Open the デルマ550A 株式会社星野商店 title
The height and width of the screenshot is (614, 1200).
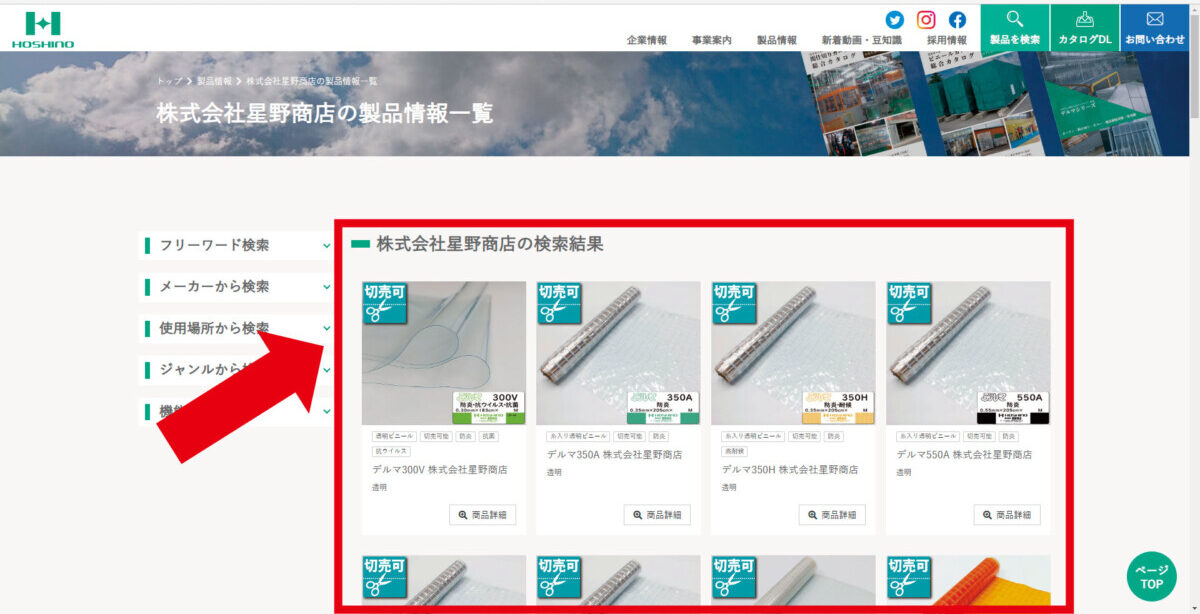pos(965,454)
